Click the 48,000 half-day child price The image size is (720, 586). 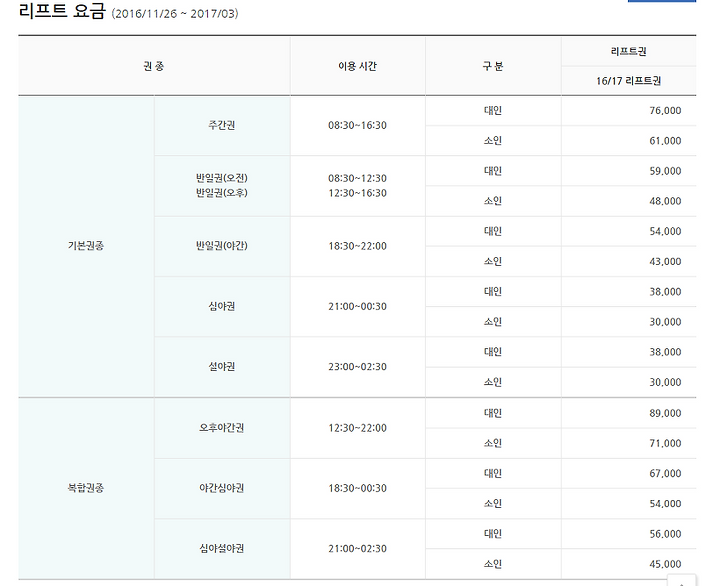pyautogui.click(x=665, y=201)
